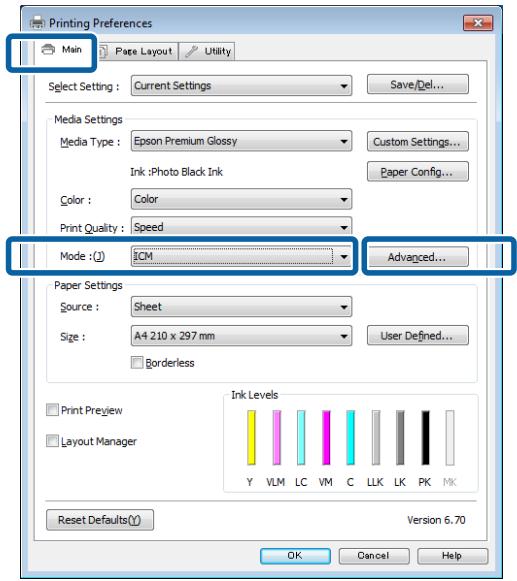Click the Paper Config... button
Screen dimensions: 517x581
tap(418, 172)
